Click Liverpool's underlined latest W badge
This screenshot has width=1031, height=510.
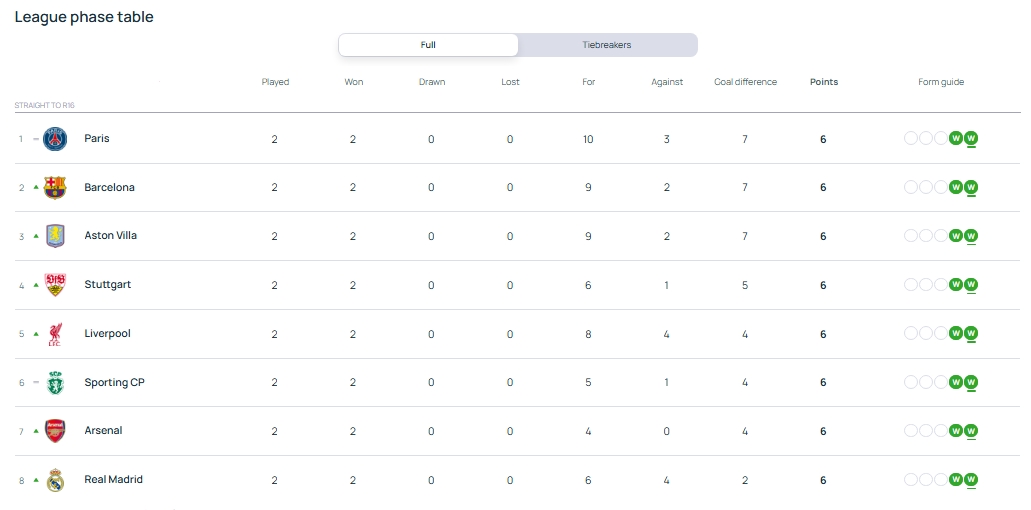pos(971,334)
